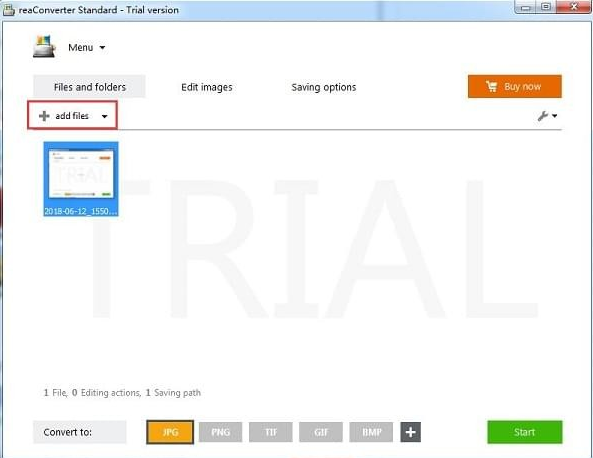Click the title bar application icon
593x458 pixels.
8,10
